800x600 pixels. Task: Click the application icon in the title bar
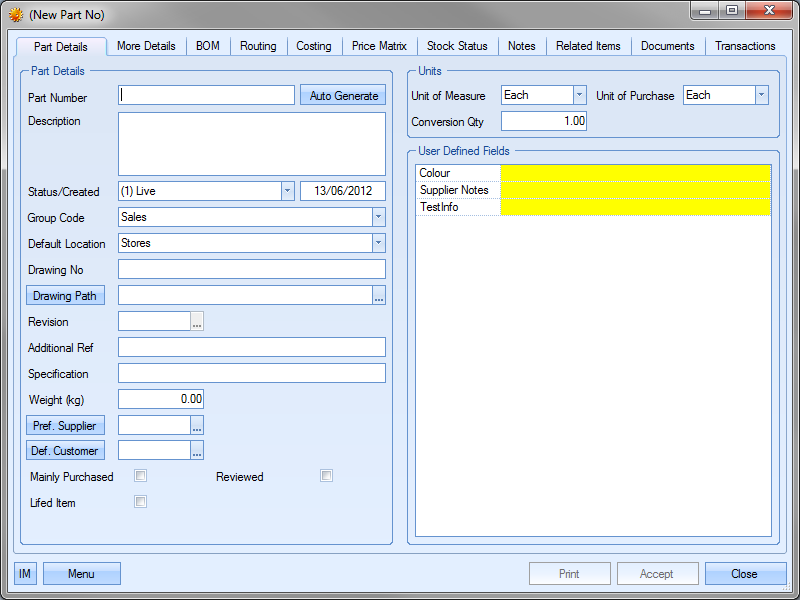(16, 15)
